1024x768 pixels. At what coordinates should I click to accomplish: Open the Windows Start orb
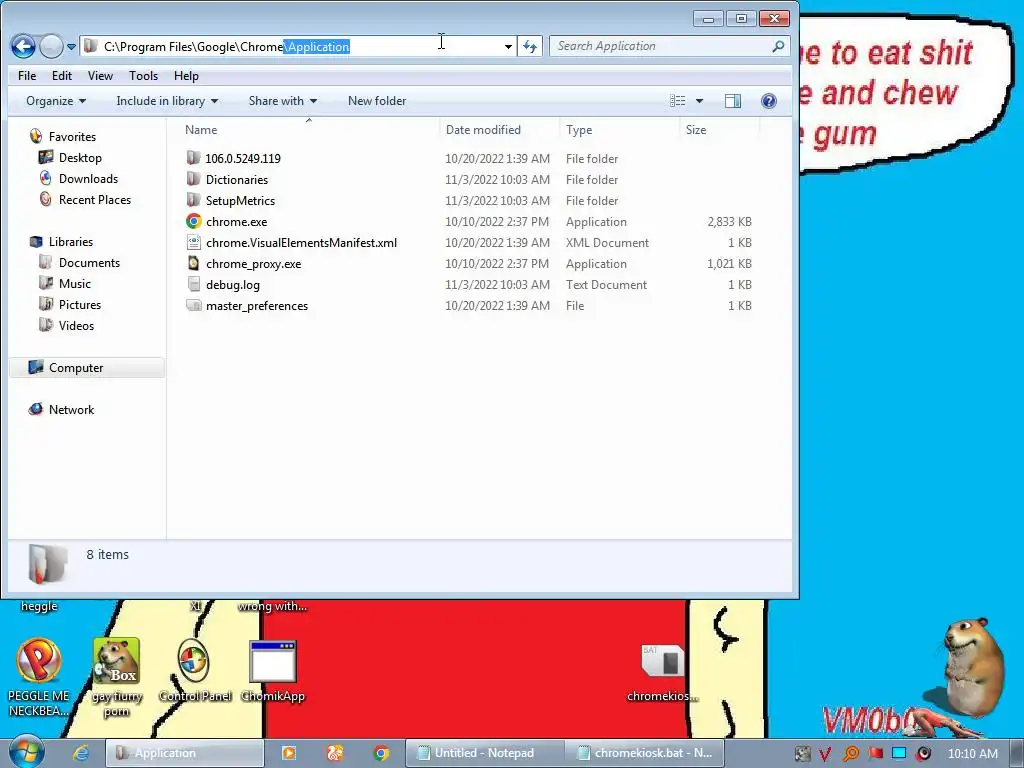coord(27,752)
